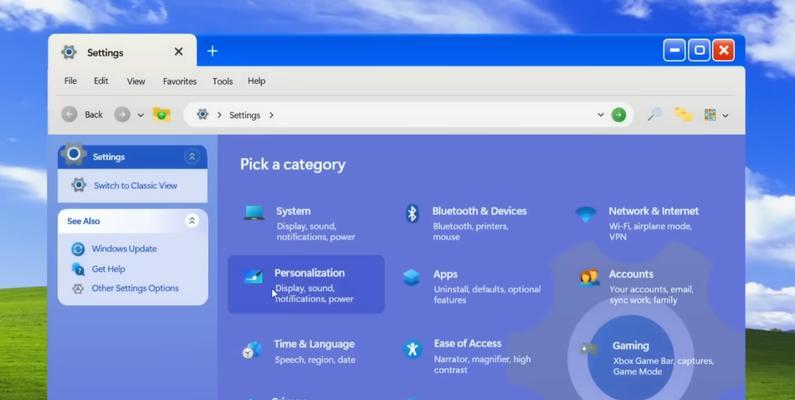Click the Gaming controller icon
Image resolution: width=795 pixels, height=400 pixels.
point(589,349)
